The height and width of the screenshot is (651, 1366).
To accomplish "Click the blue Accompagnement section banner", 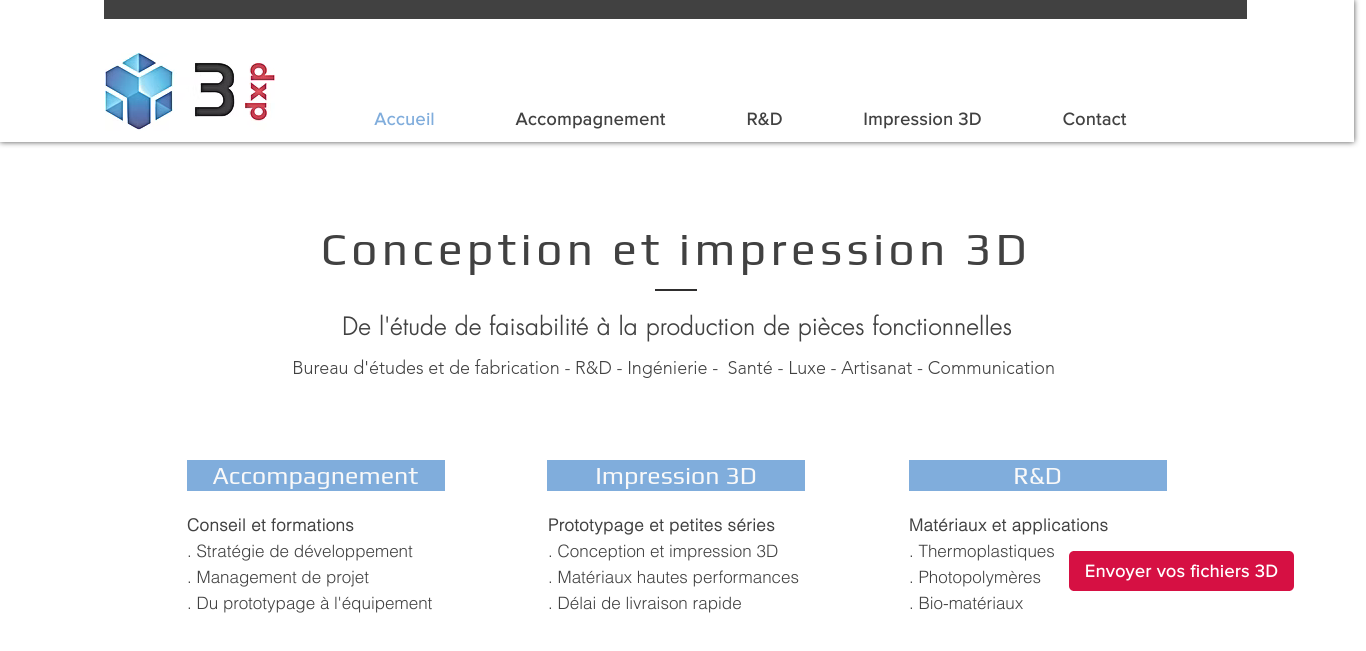I will coord(316,476).
